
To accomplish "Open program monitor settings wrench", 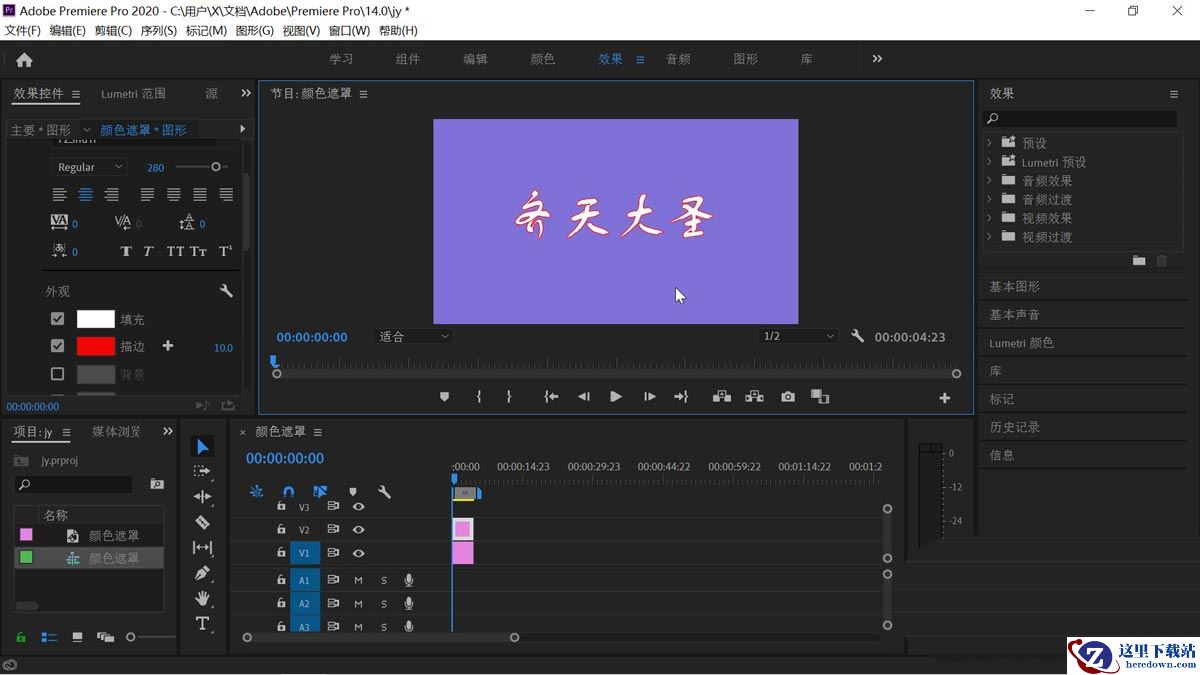I will click(x=857, y=336).
